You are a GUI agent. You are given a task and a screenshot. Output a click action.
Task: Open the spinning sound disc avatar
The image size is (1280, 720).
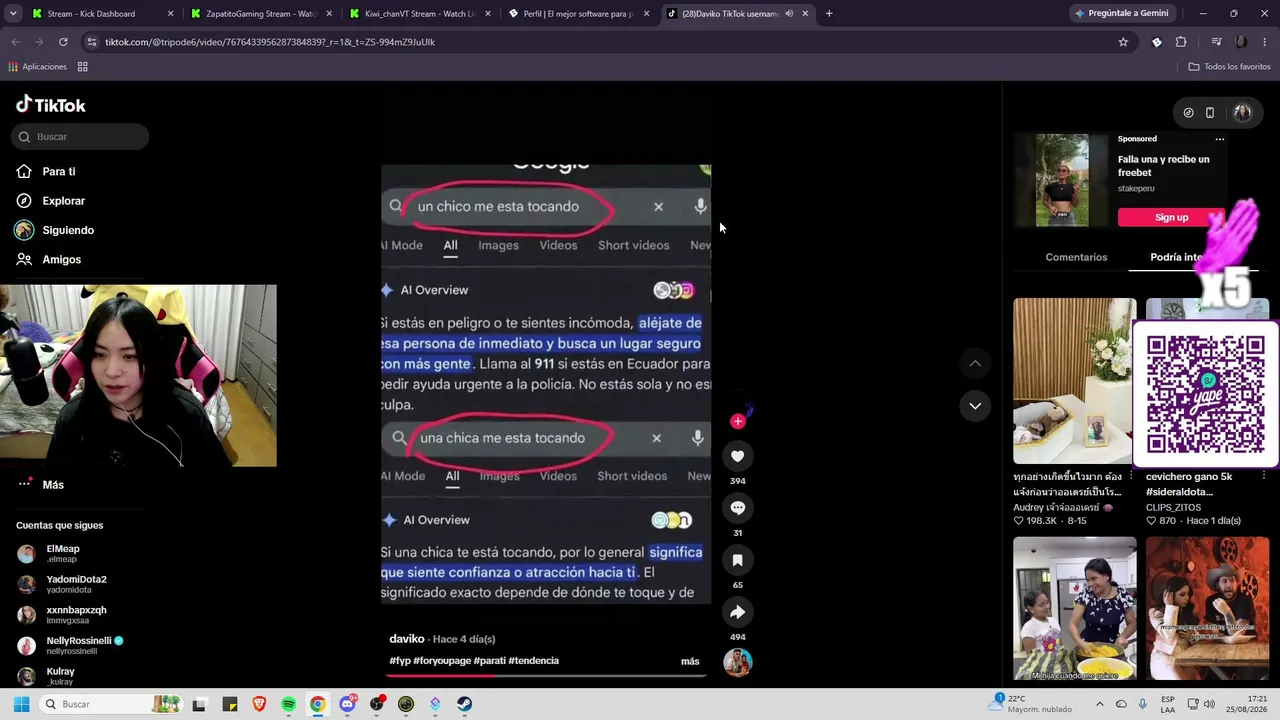pos(737,662)
